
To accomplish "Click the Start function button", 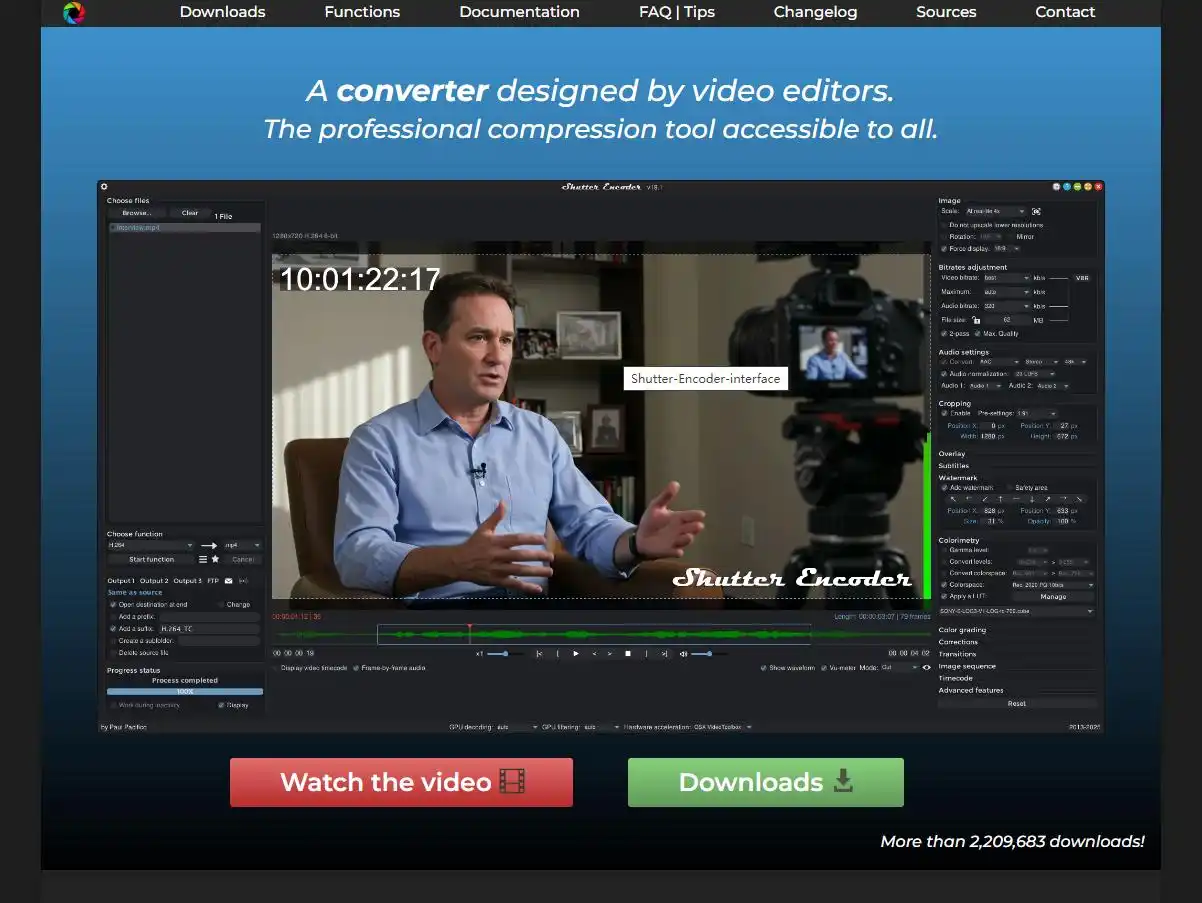I will (151, 559).
